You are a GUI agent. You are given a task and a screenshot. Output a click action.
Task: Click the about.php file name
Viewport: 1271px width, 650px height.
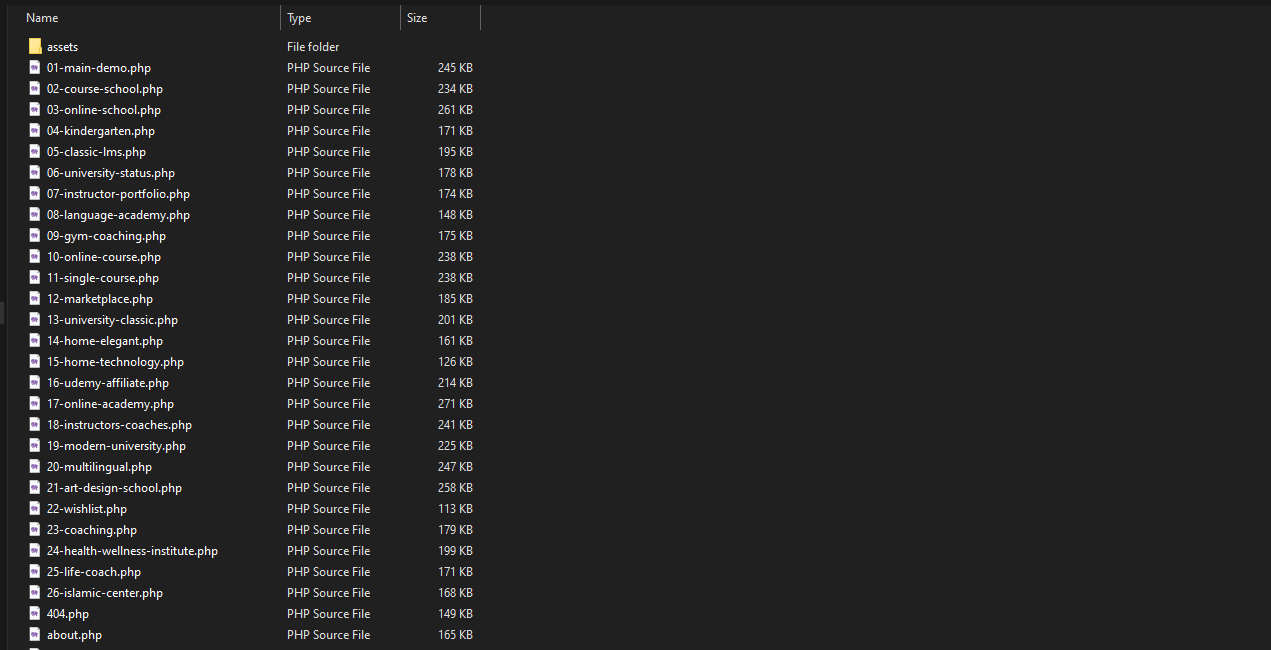click(74, 635)
